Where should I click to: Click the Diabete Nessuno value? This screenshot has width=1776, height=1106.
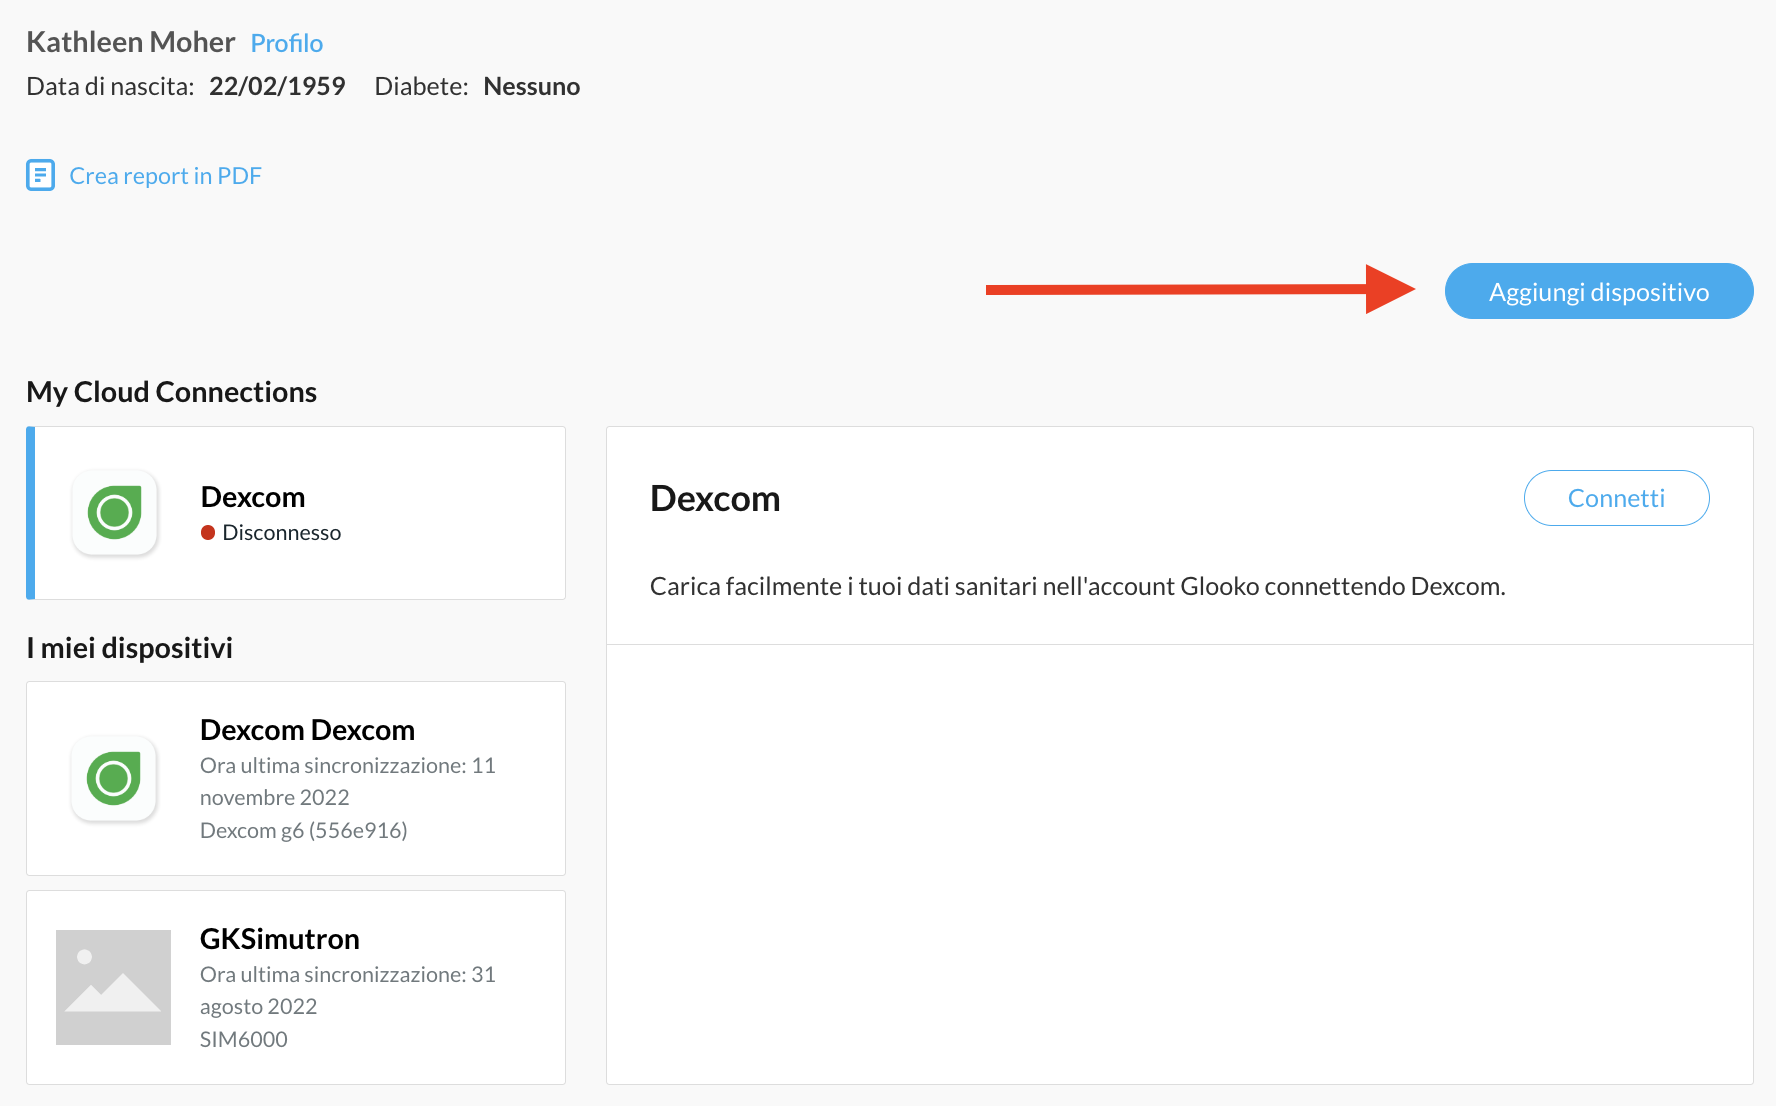pyautogui.click(x=531, y=87)
